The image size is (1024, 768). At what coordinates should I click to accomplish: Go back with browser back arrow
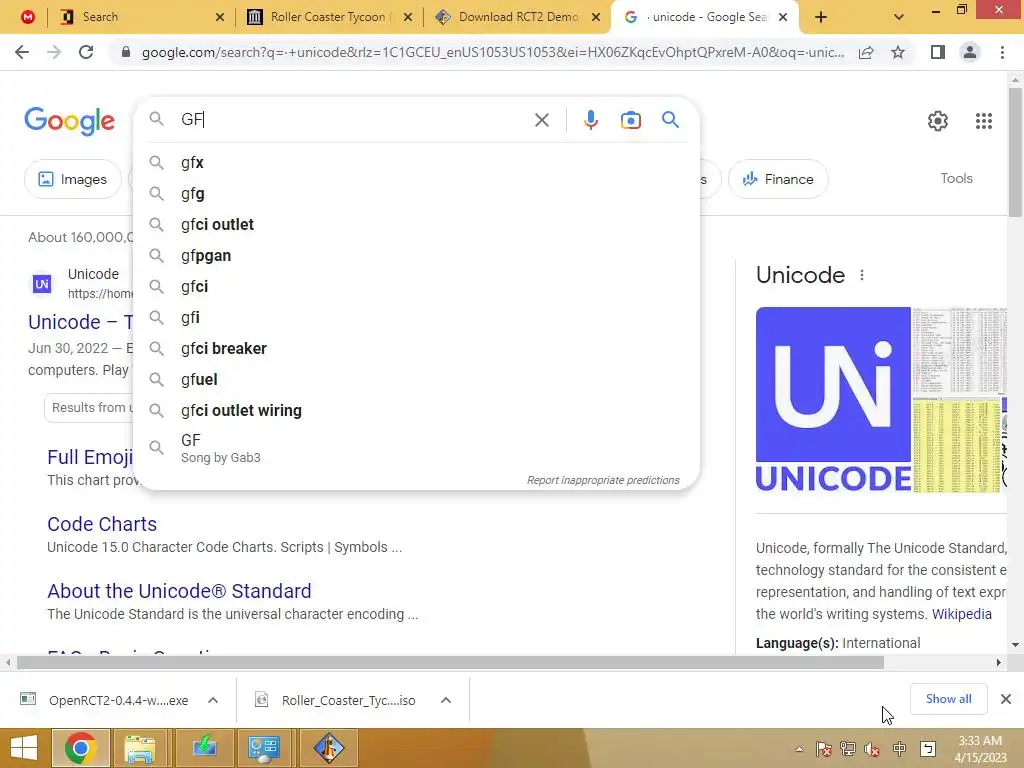click(x=22, y=52)
